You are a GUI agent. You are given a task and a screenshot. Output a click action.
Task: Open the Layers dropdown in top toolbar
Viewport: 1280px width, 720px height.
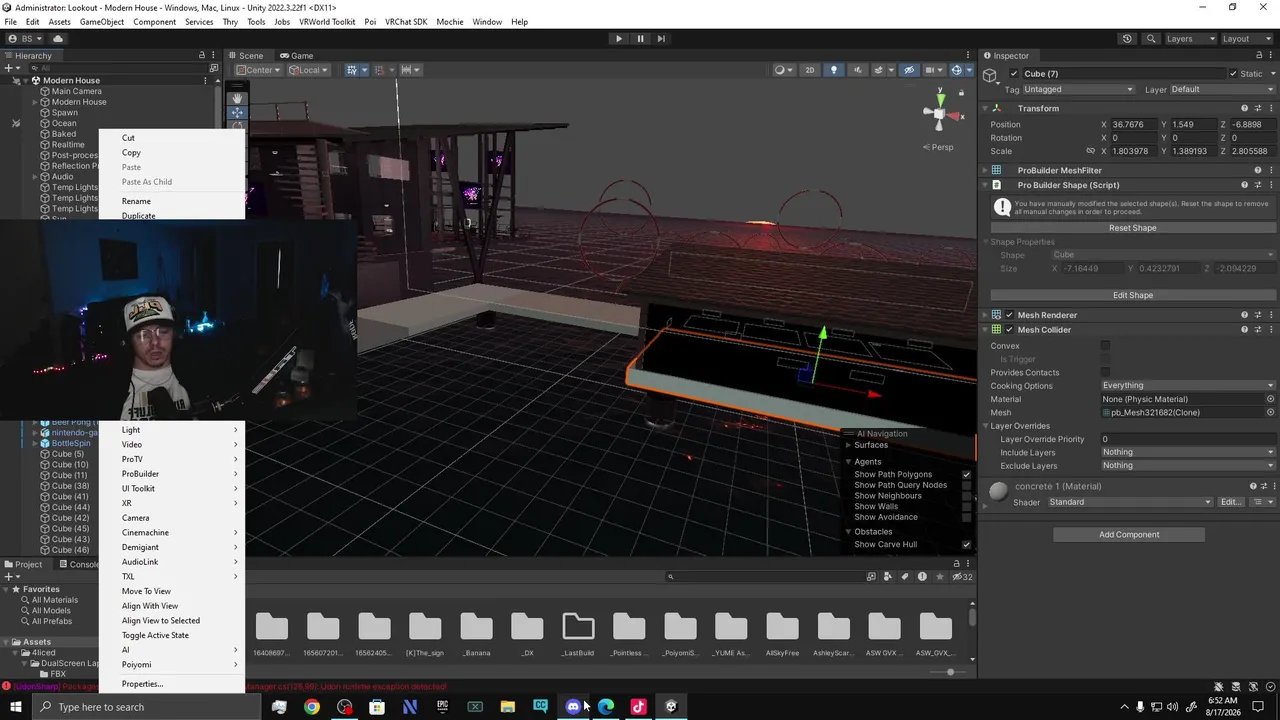point(1191,39)
